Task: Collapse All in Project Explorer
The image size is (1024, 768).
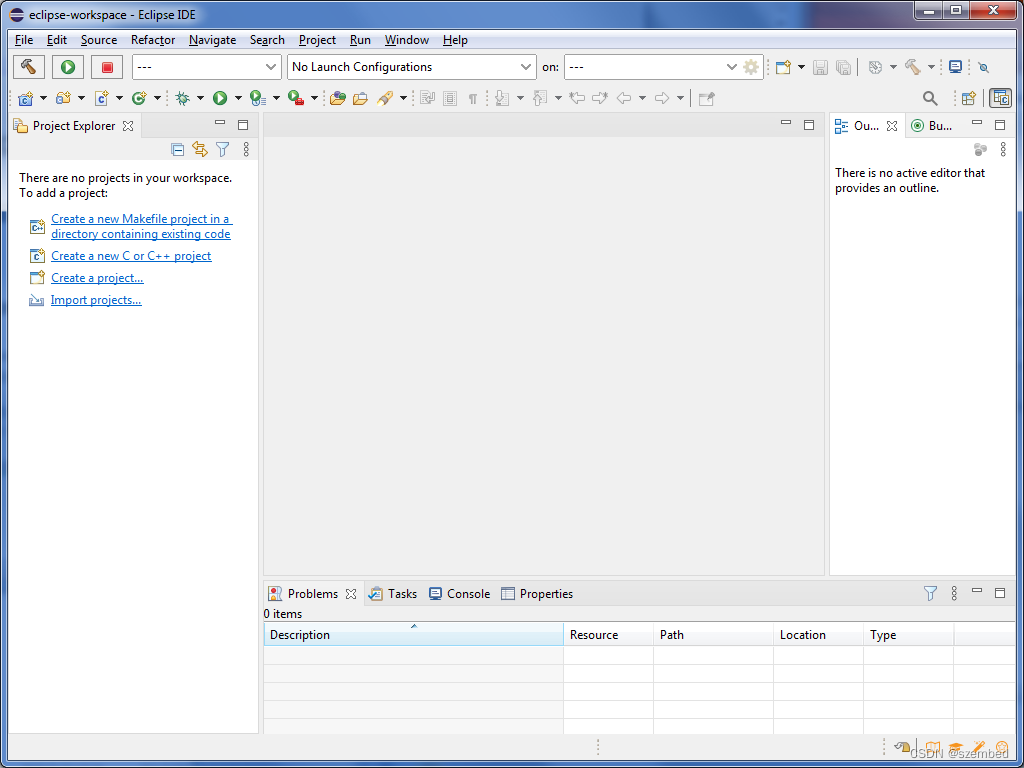Action: point(178,150)
